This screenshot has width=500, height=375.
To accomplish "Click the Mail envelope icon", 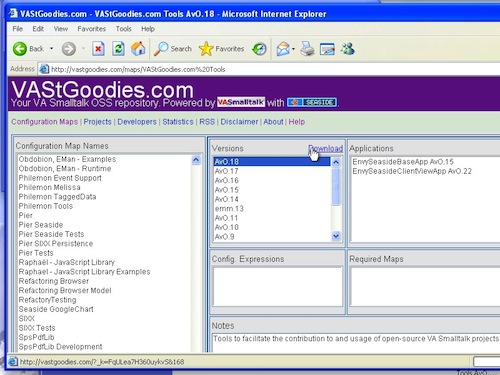I will (x=283, y=49).
